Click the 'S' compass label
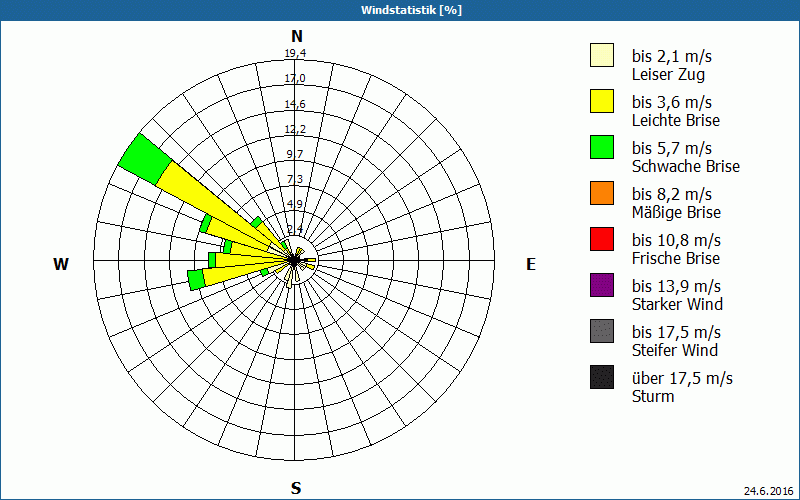The width and height of the screenshot is (800, 500). click(x=296, y=488)
